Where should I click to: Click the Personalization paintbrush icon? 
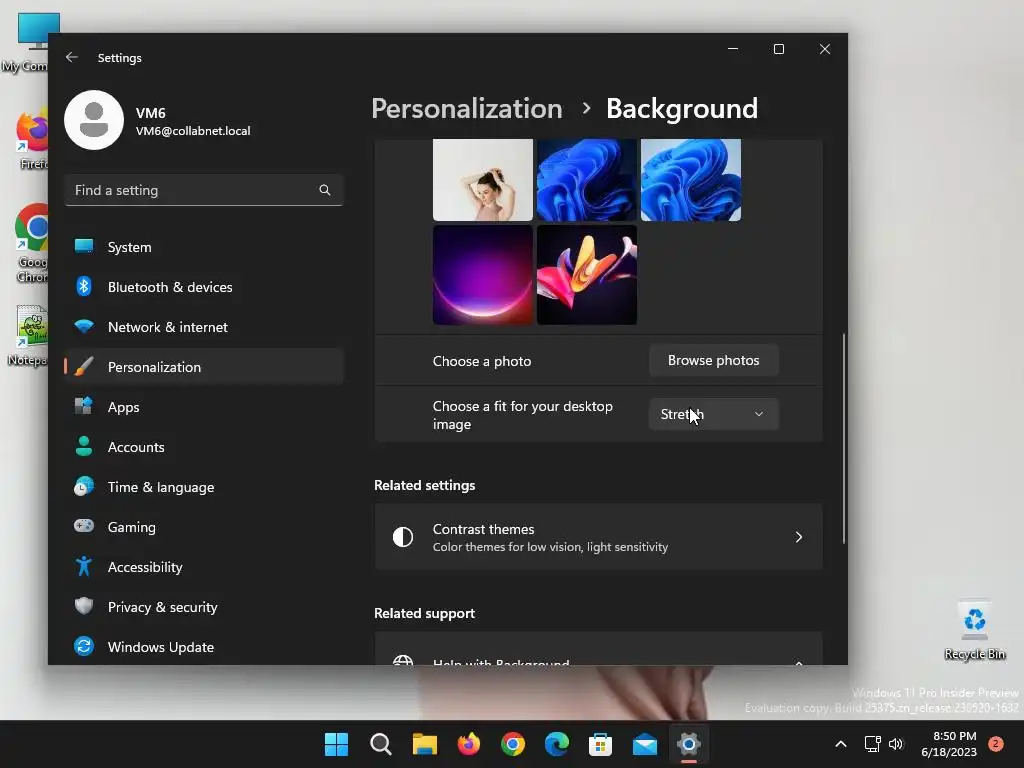pyautogui.click(x=84, y=366)
